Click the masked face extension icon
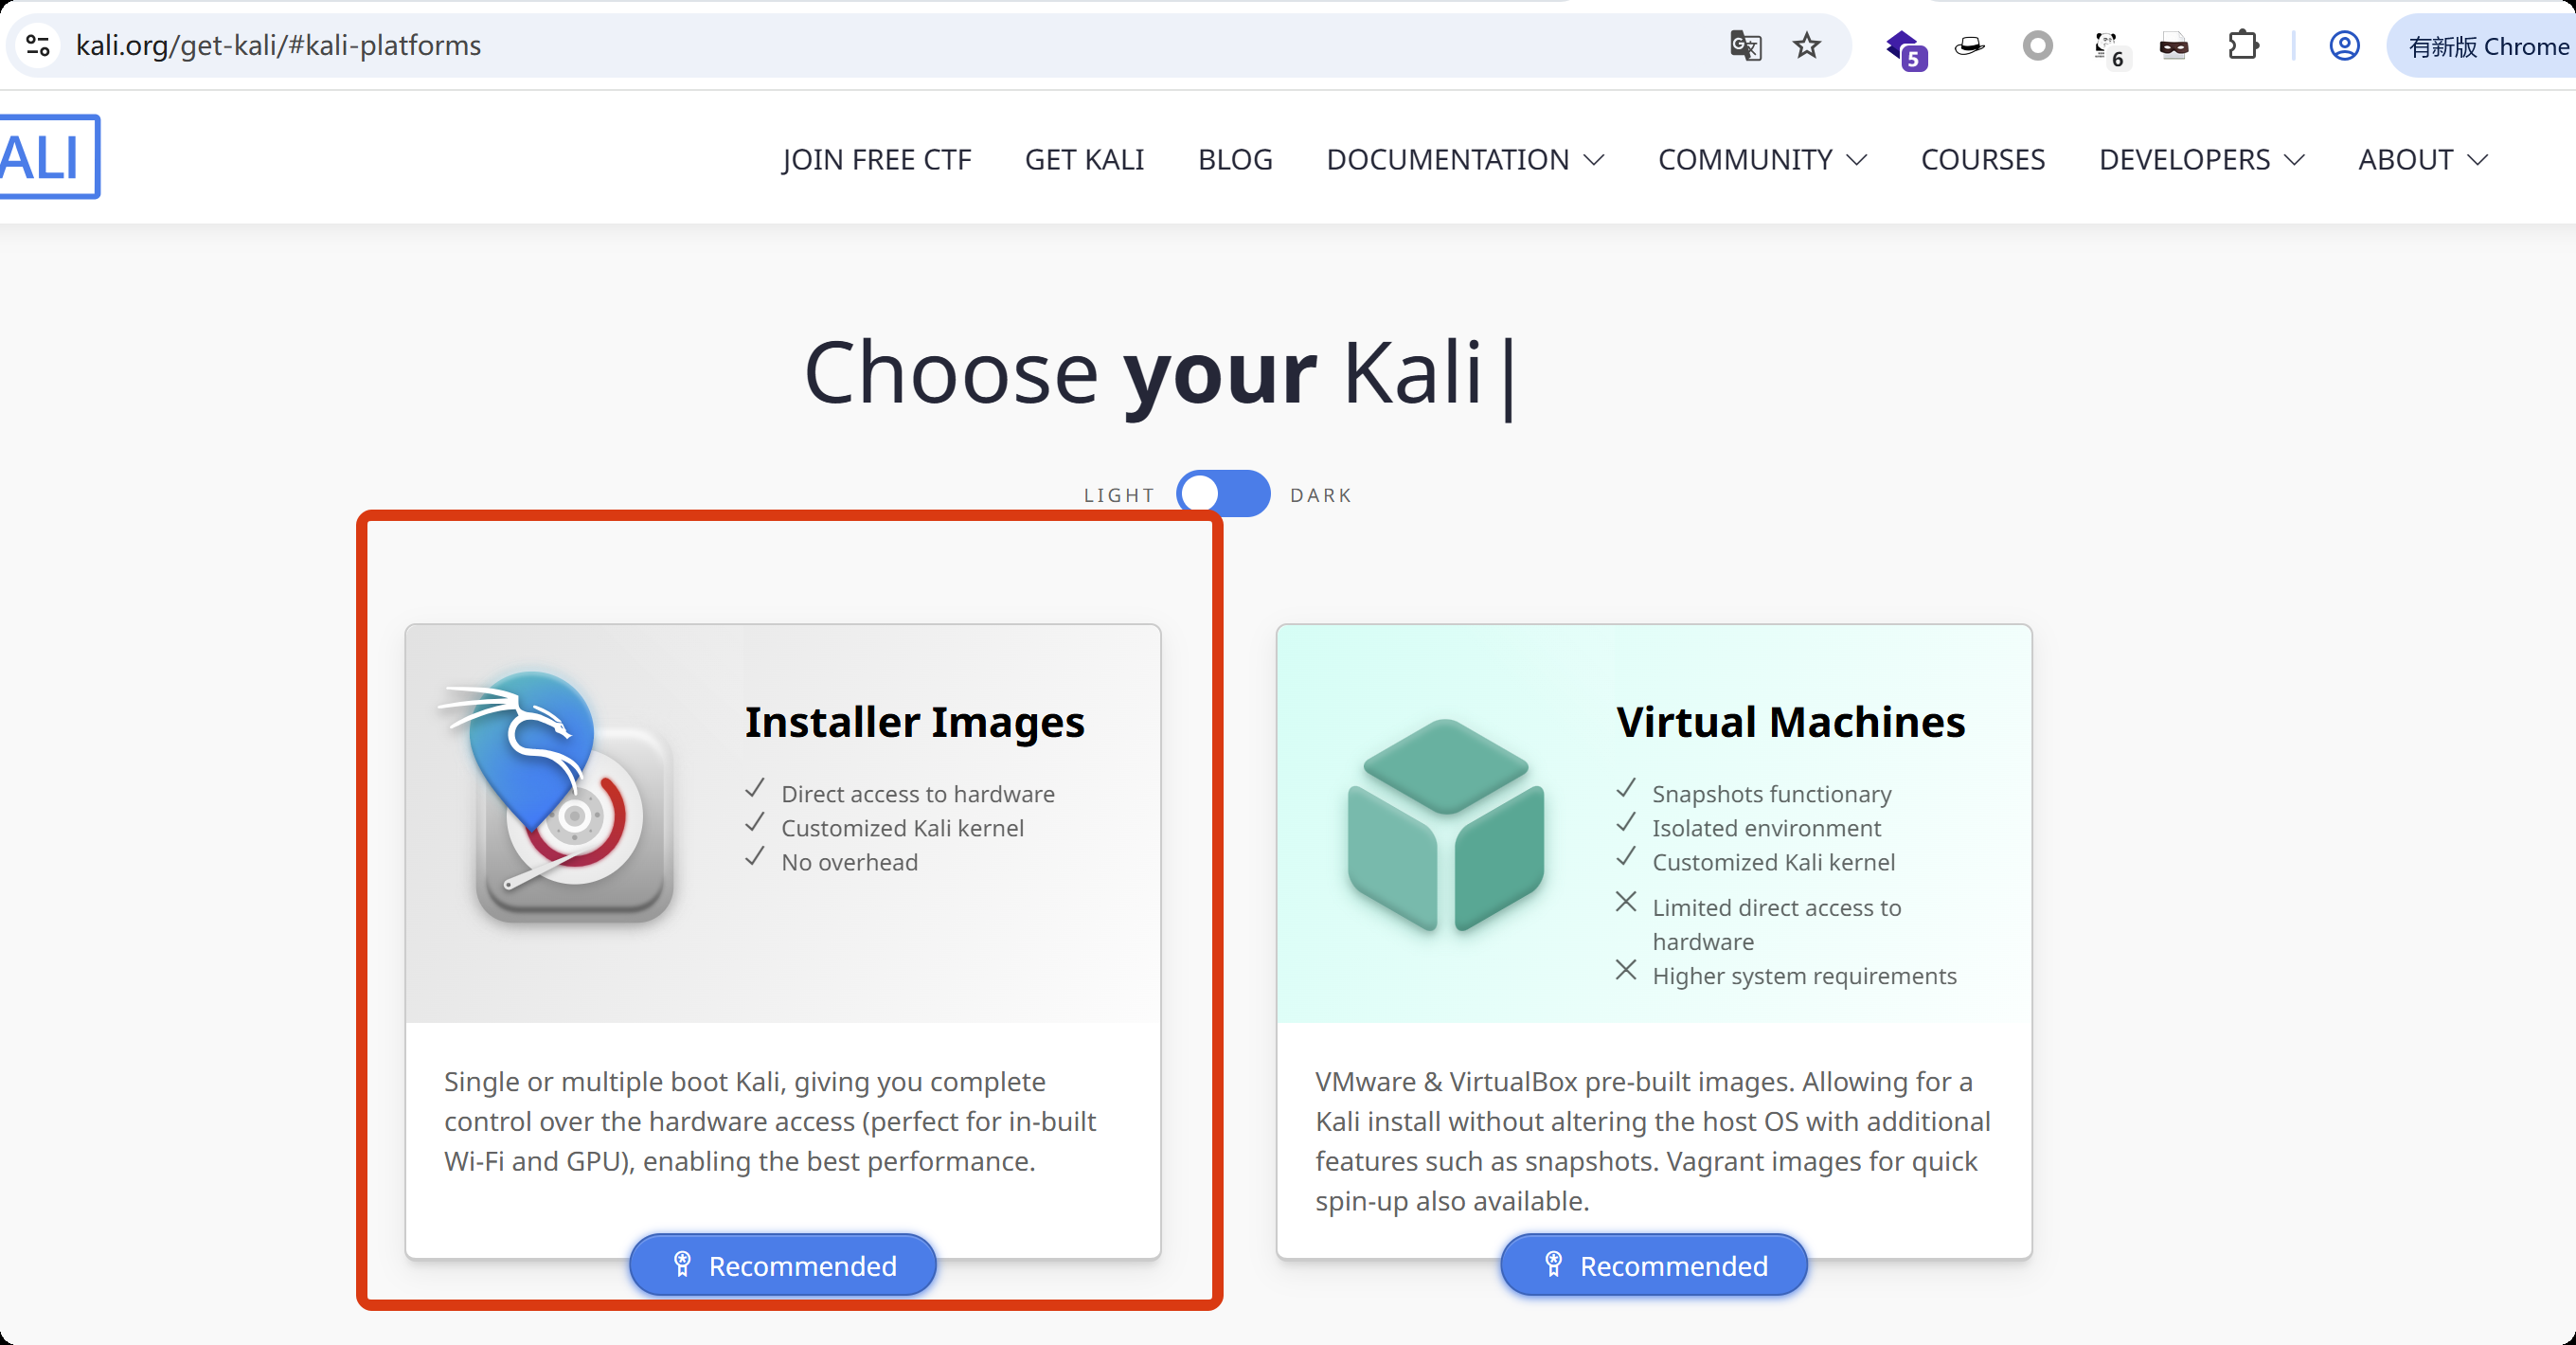This screenshot has width=2576, height=1345. [2174, 46]
